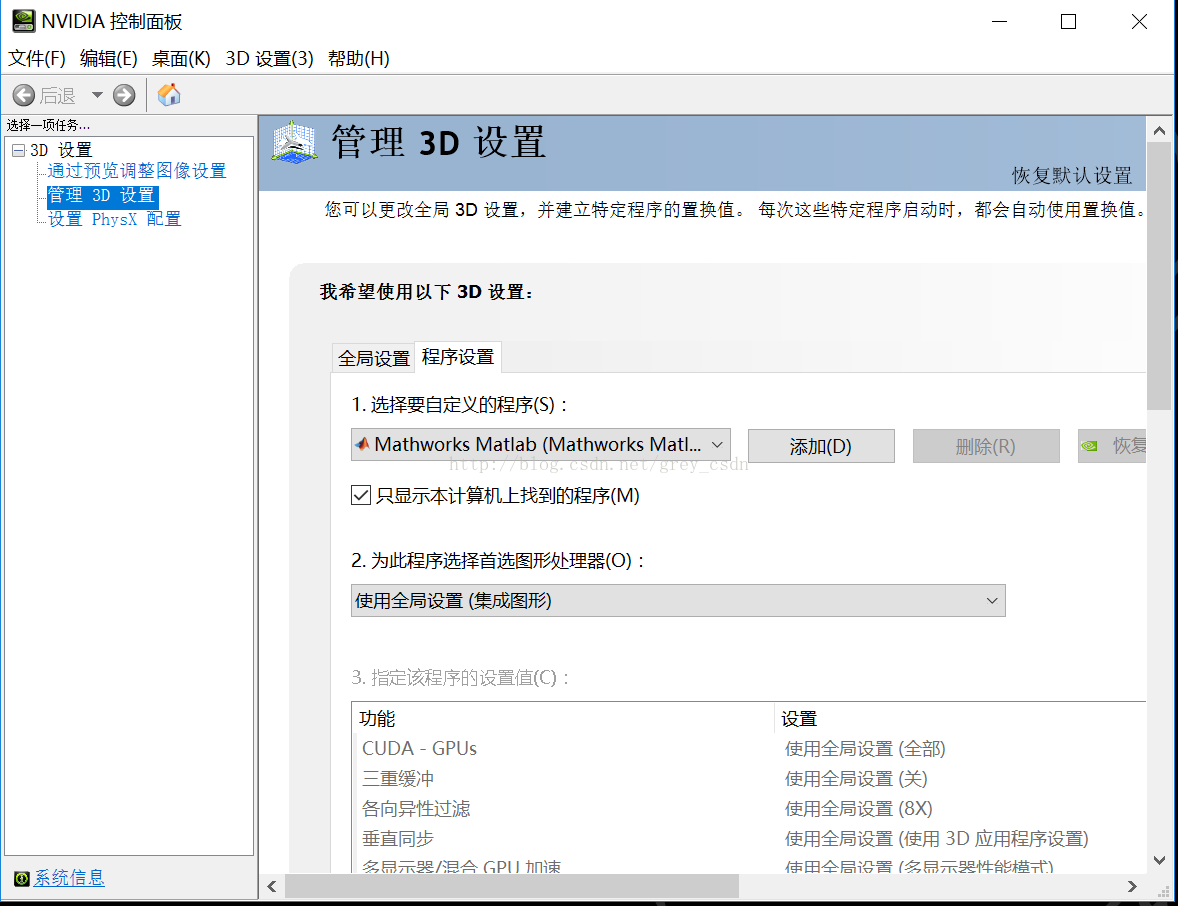Click the vertical scrollbar thumb
The height and width of the screenshot is (906, 1178).
(x=1159, y=276)
